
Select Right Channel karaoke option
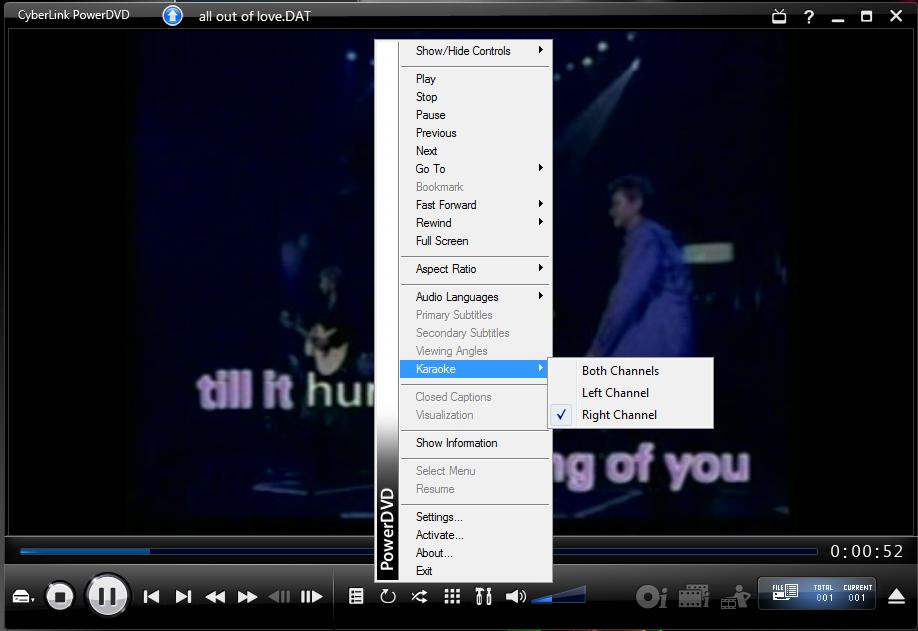tap(618, 414)
